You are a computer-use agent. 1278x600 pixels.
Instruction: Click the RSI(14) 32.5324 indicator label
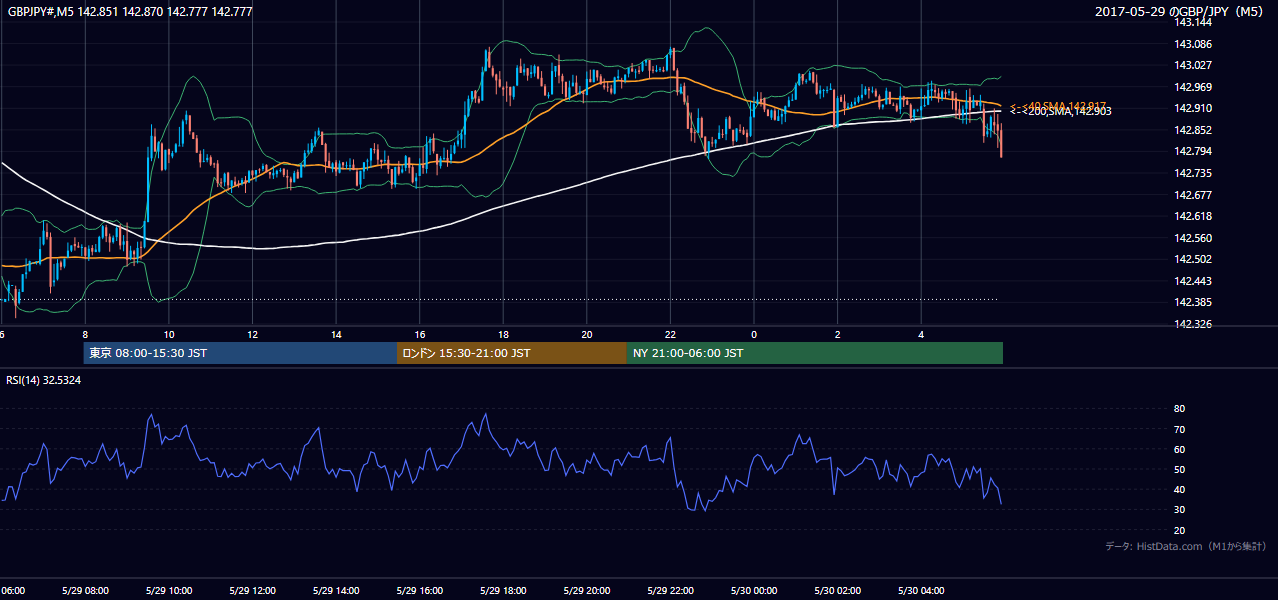[44, 380]
